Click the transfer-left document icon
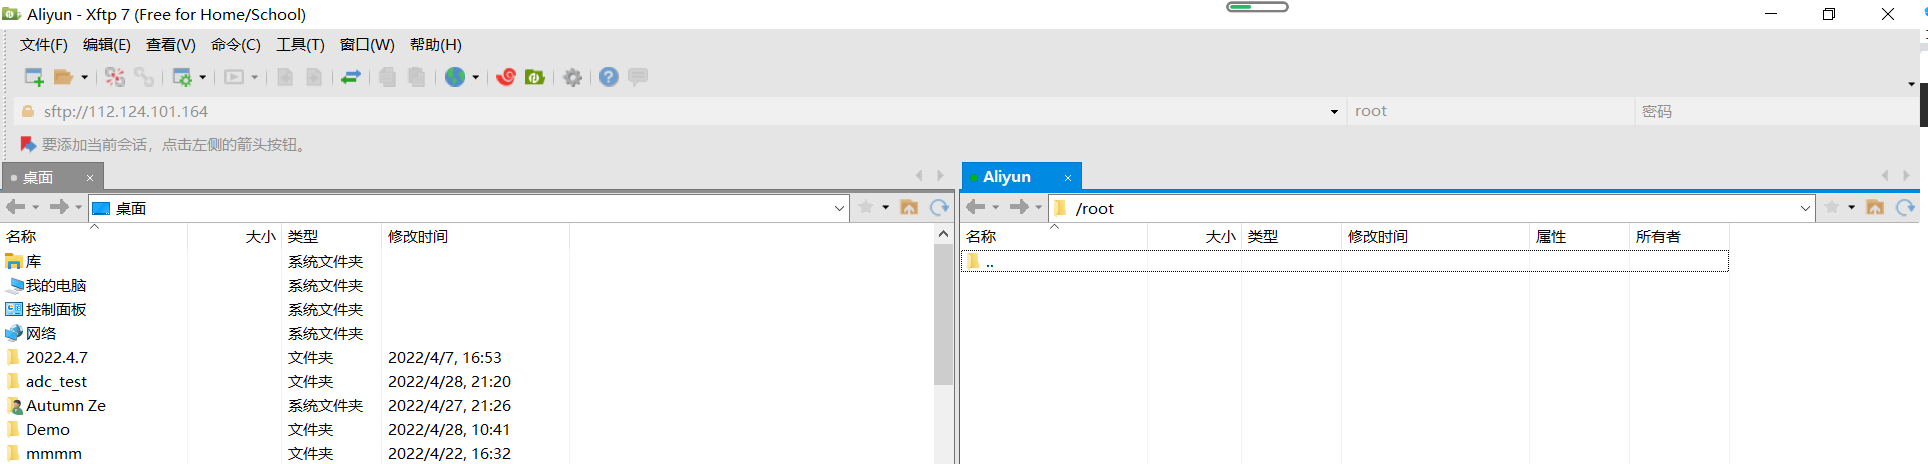Viewport: 1928px width, 464px height. click(x=285, y=77)
